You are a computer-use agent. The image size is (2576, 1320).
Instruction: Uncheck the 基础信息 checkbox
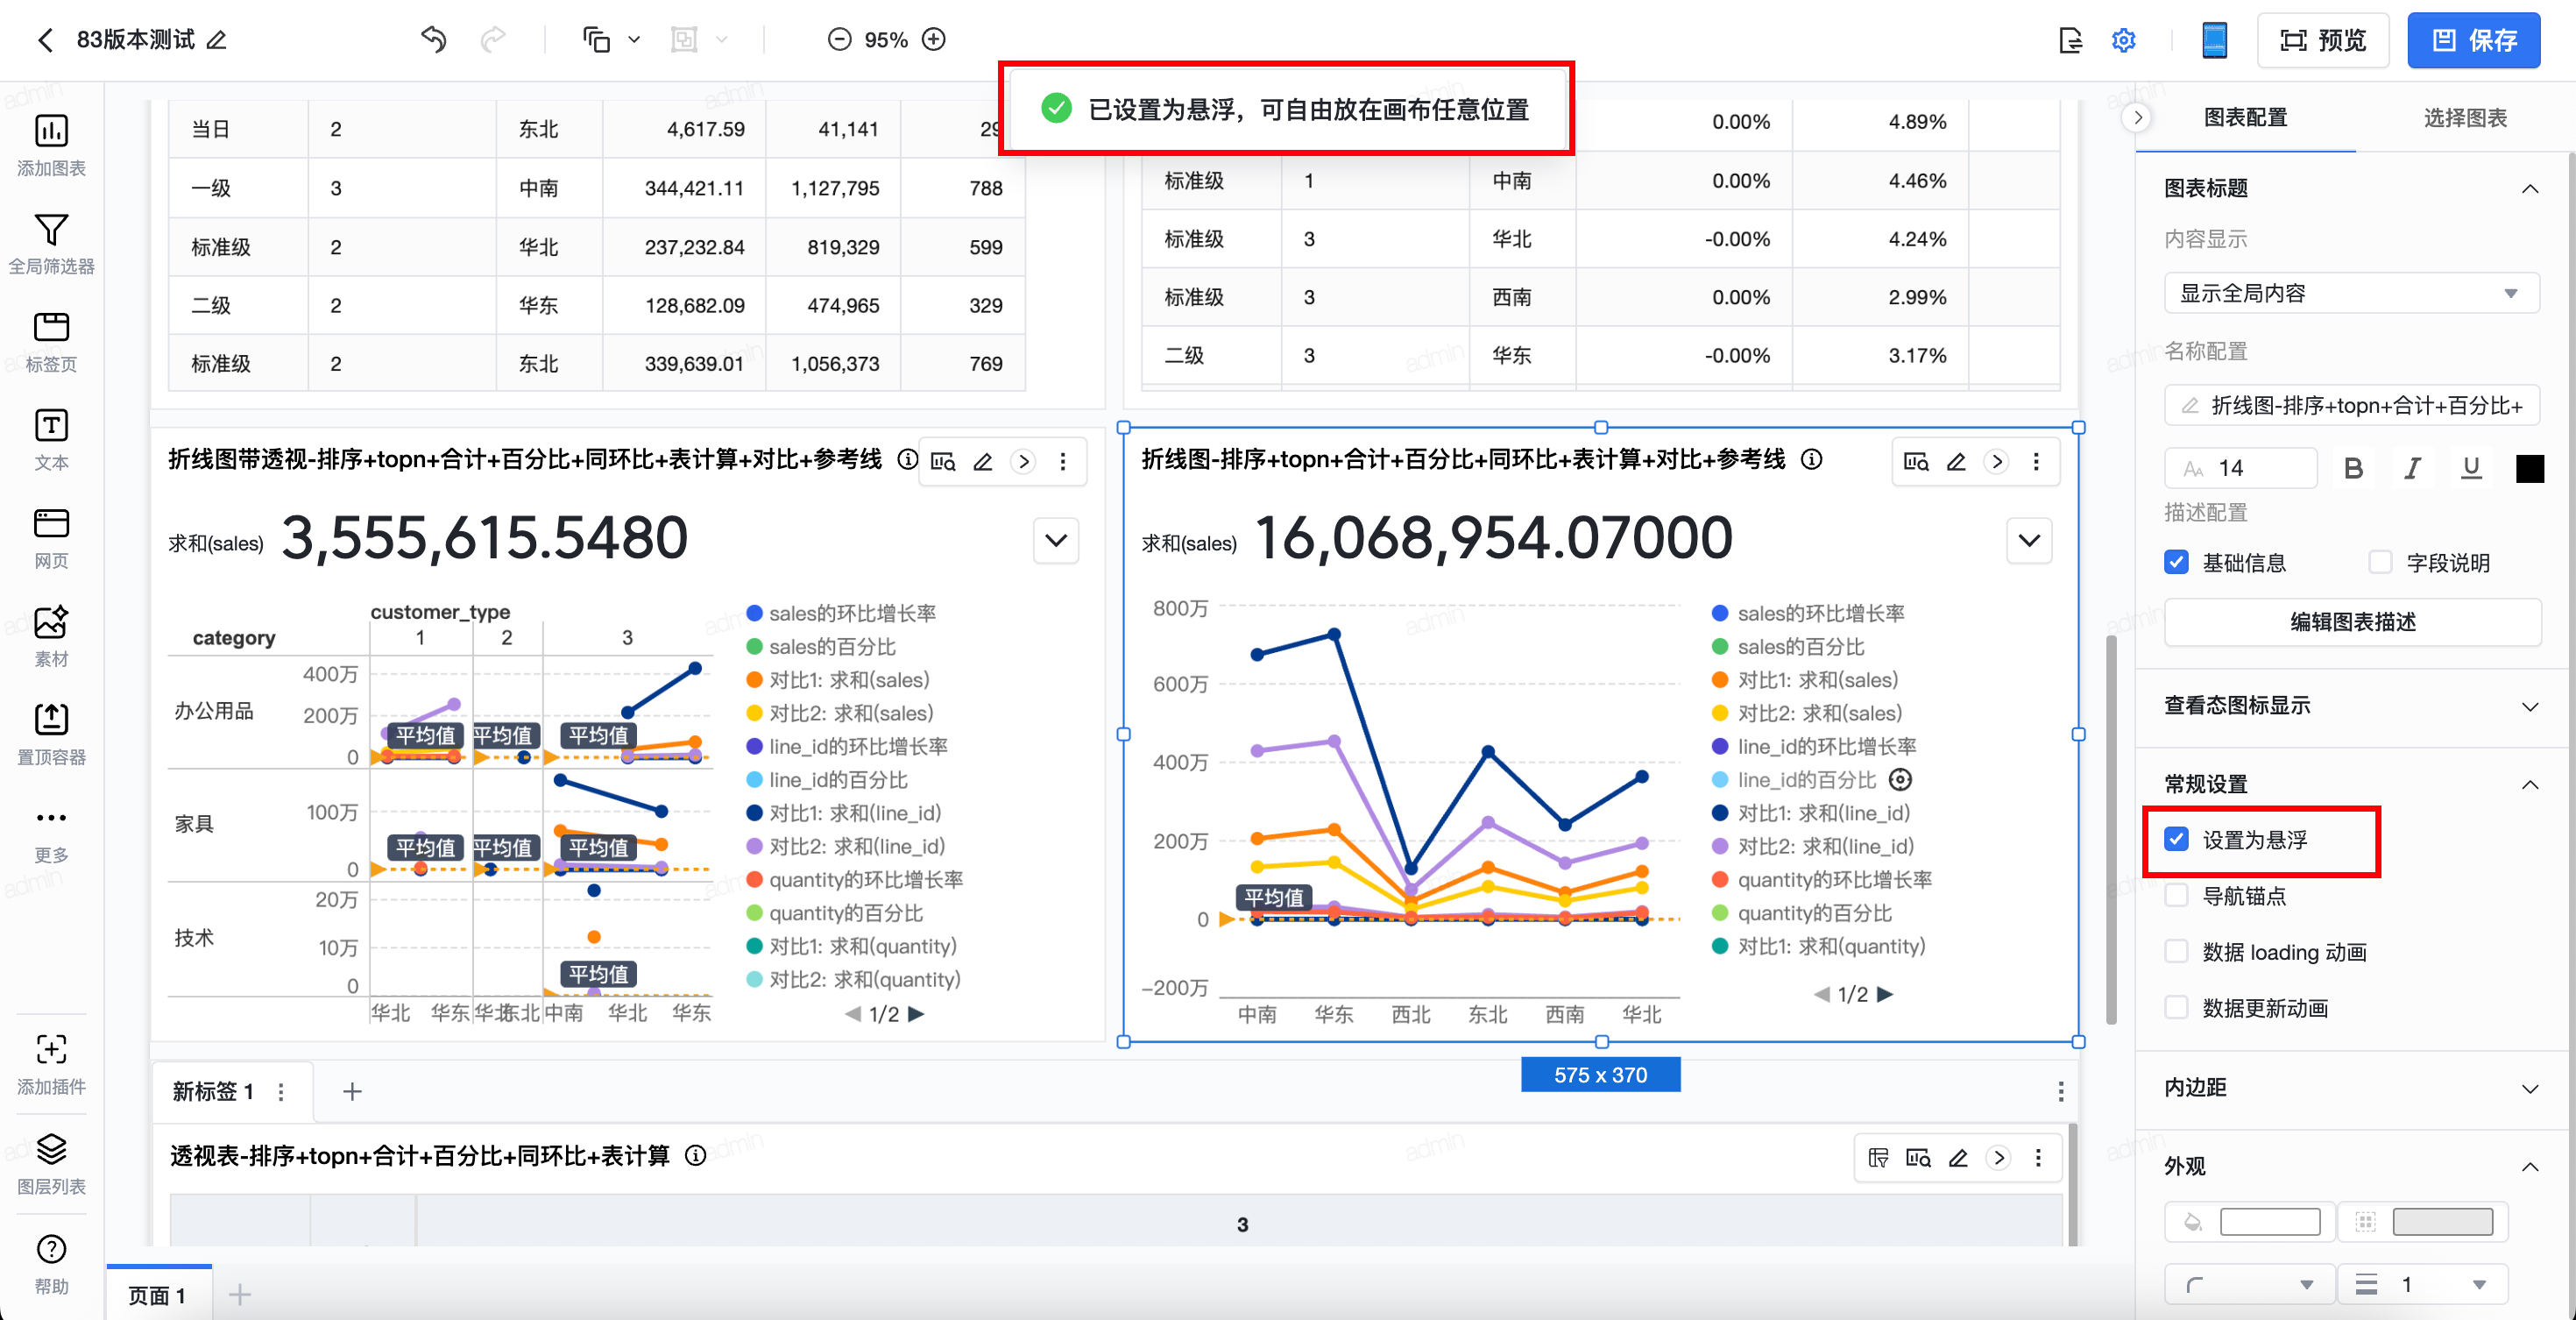[x=2176, y=562]
